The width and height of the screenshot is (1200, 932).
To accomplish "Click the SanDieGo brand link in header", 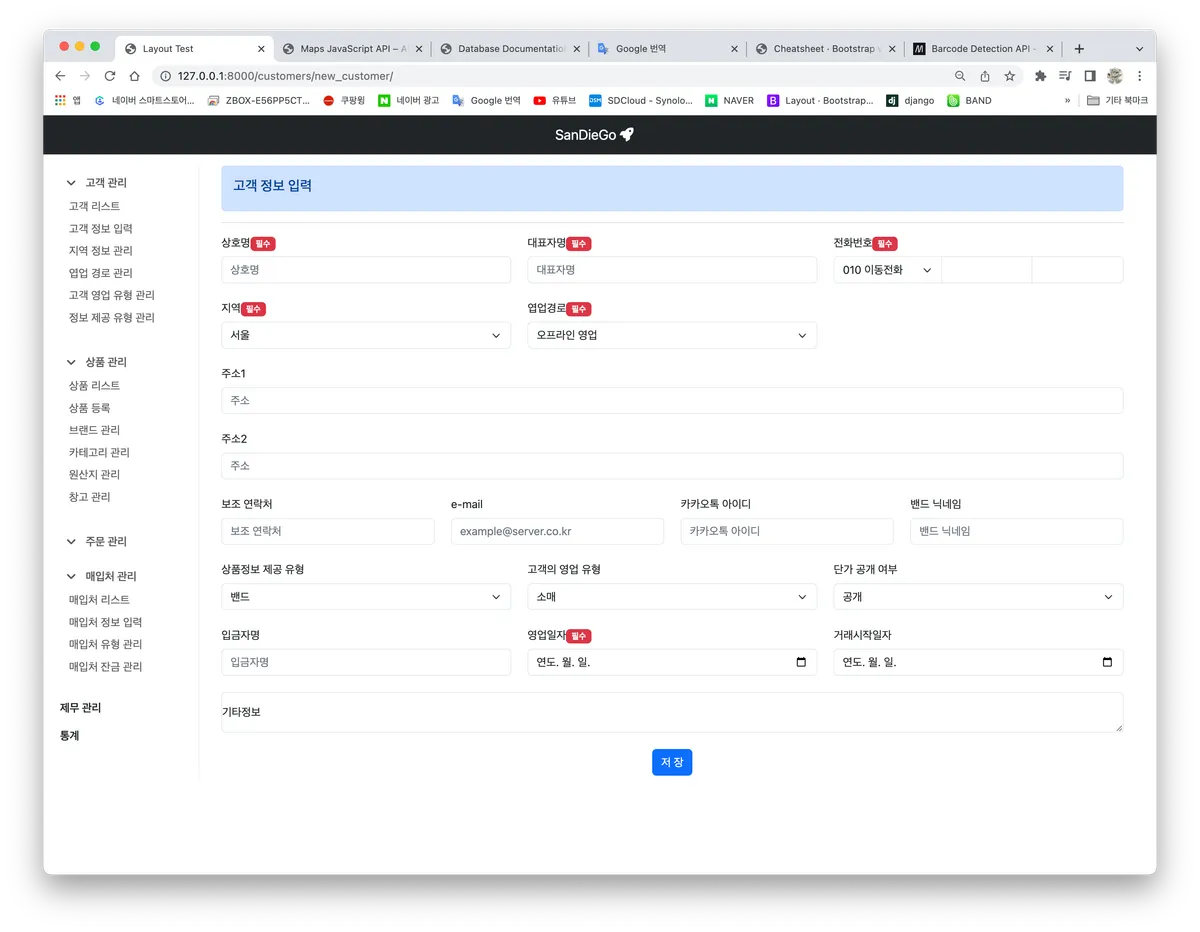I will click(x=595, y=135).
